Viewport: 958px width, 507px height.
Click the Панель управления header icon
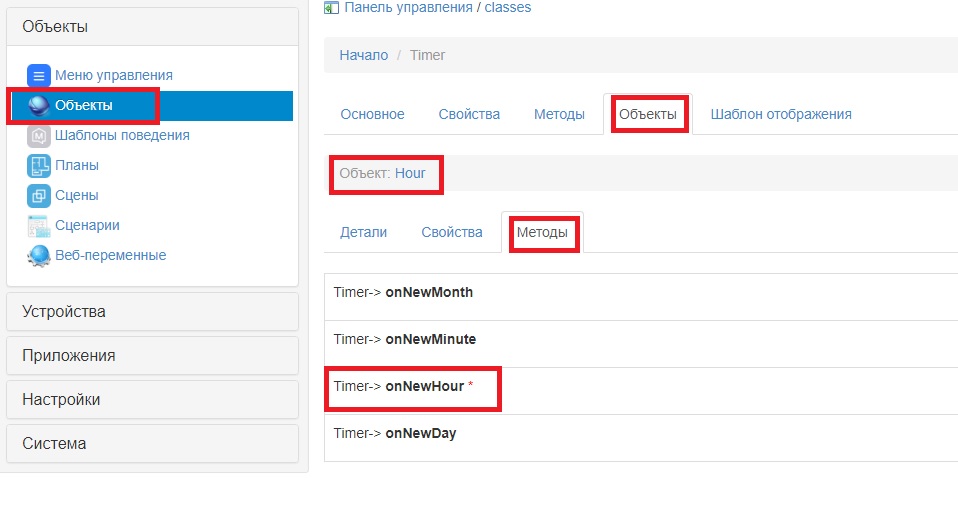point(331,7)
